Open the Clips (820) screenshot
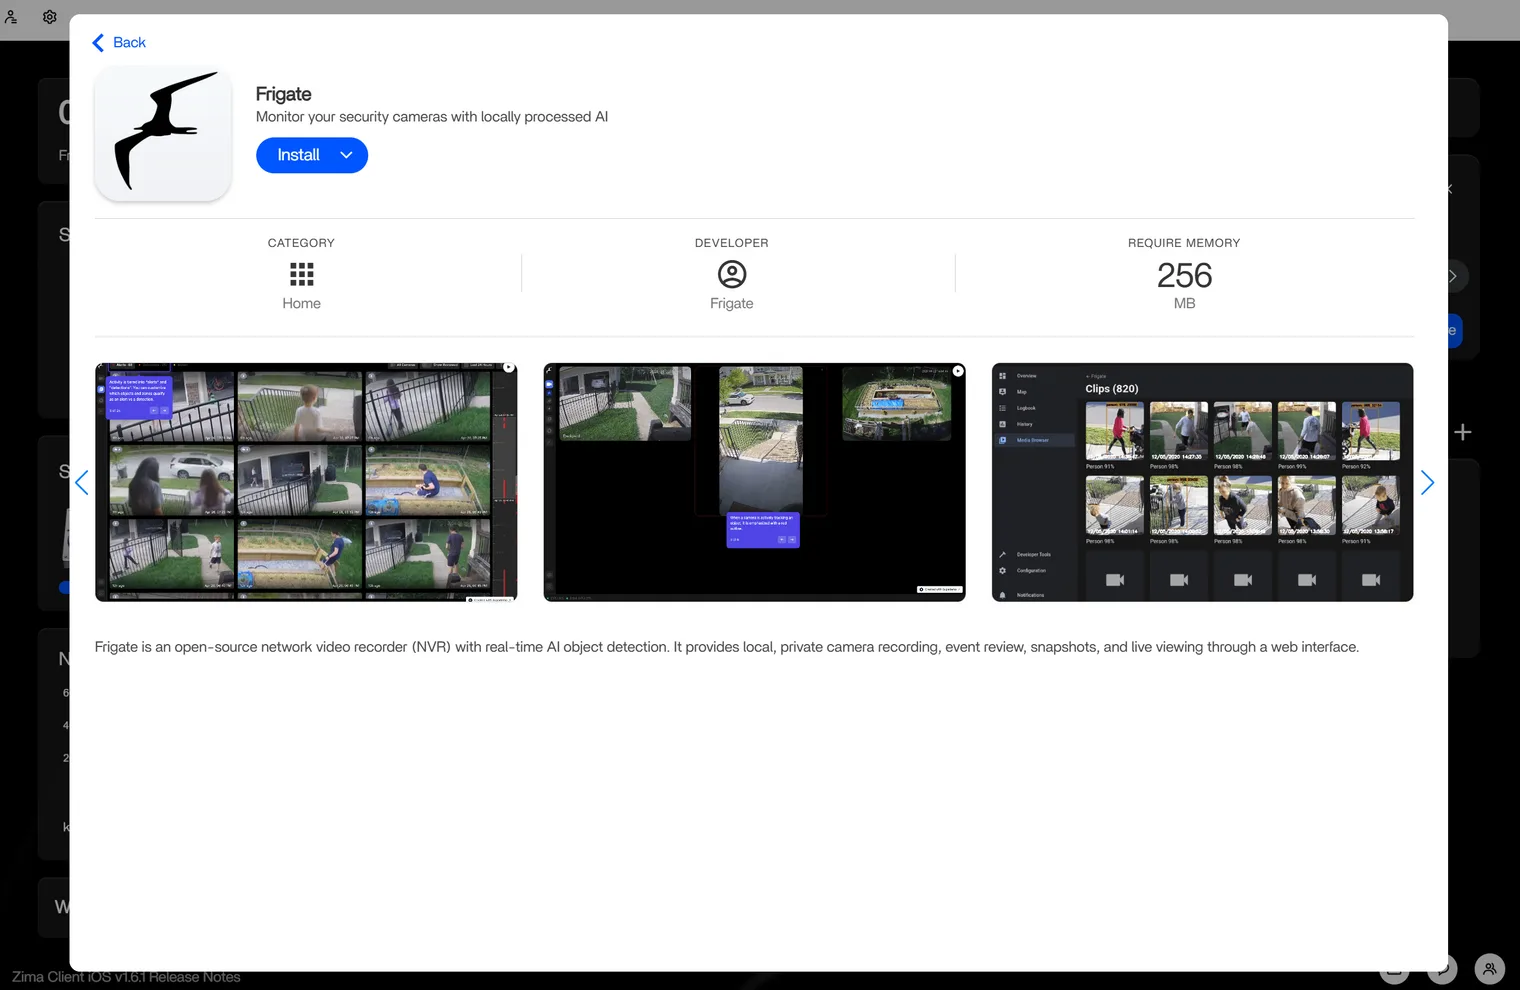 (1202, 482)
